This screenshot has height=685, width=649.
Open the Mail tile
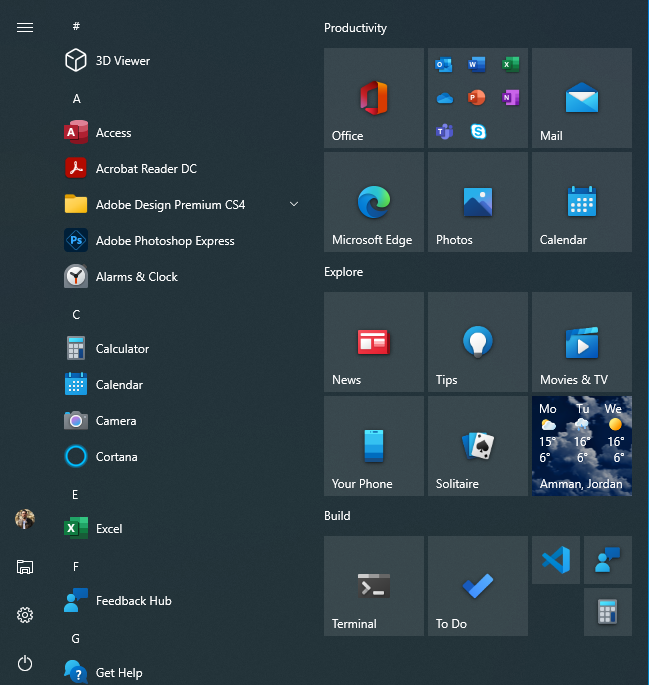[x=582, y=98]
